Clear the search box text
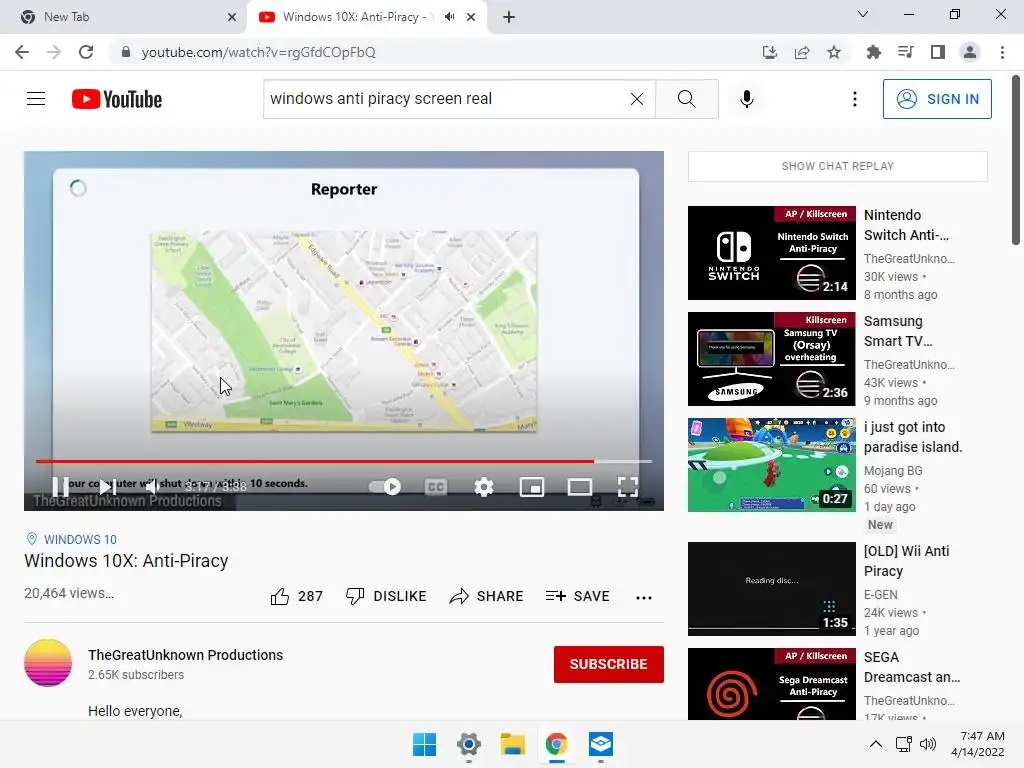 tap(637, 99)
